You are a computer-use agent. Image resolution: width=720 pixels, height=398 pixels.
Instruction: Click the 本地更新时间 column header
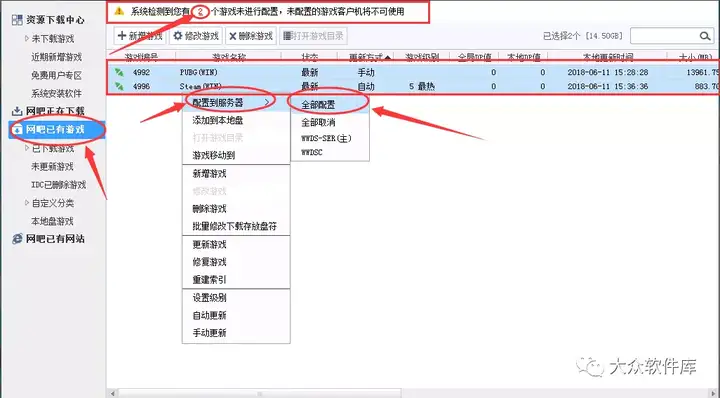point(608,57)
